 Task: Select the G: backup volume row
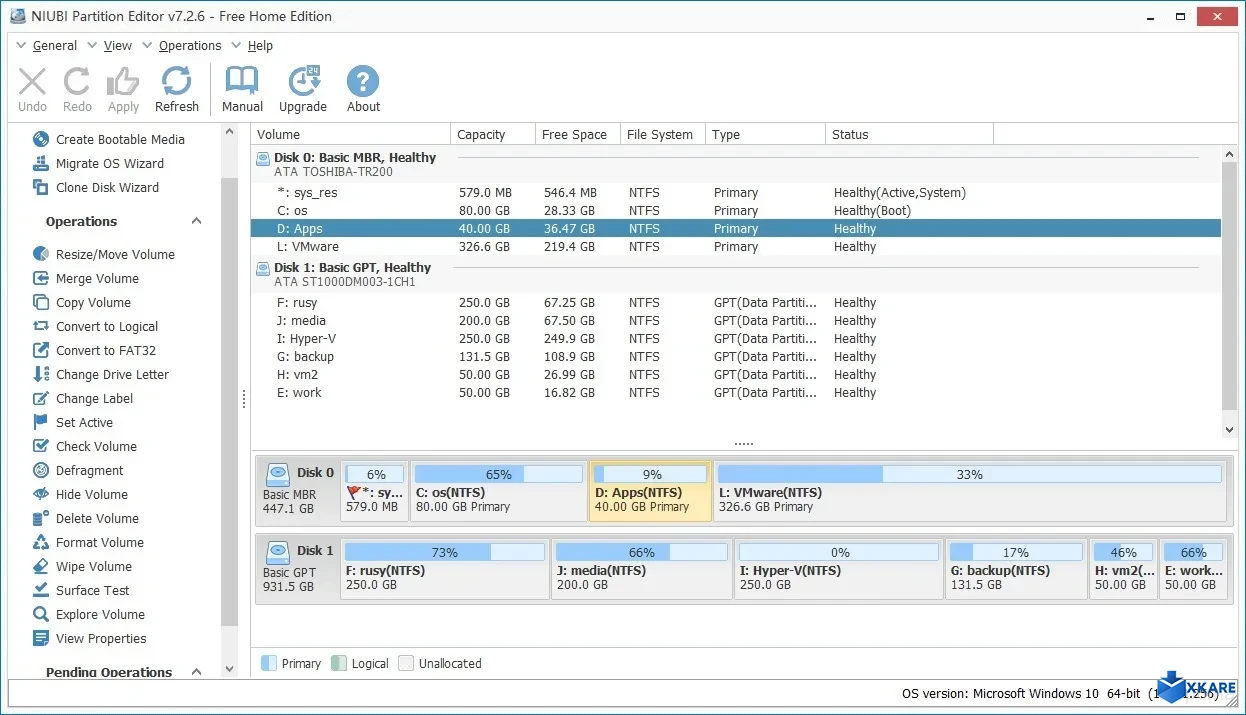(x=736, y=356)
